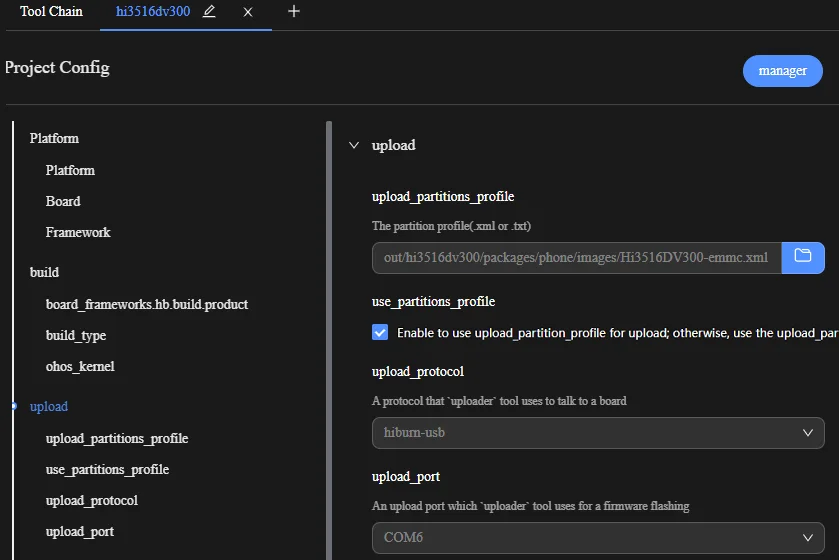Screen dimensions: 839x560
Task: Select the hi3516dv300 tab
Action: pyautogui.click(x=153, y=11)
